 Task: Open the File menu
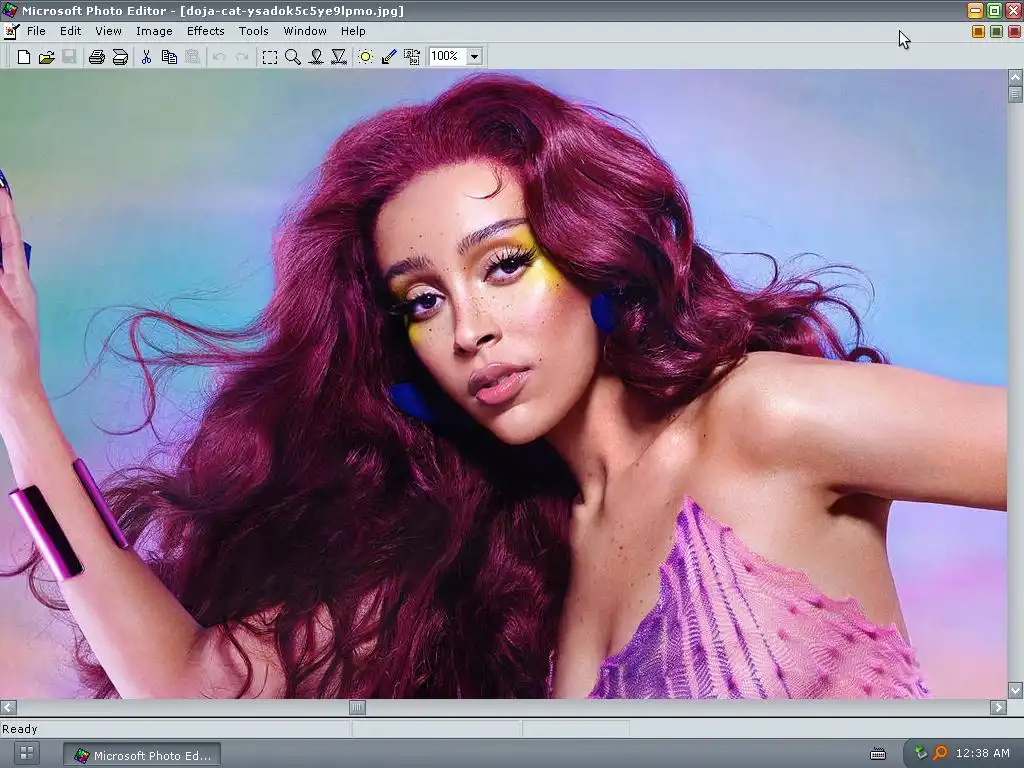(36, 31)
